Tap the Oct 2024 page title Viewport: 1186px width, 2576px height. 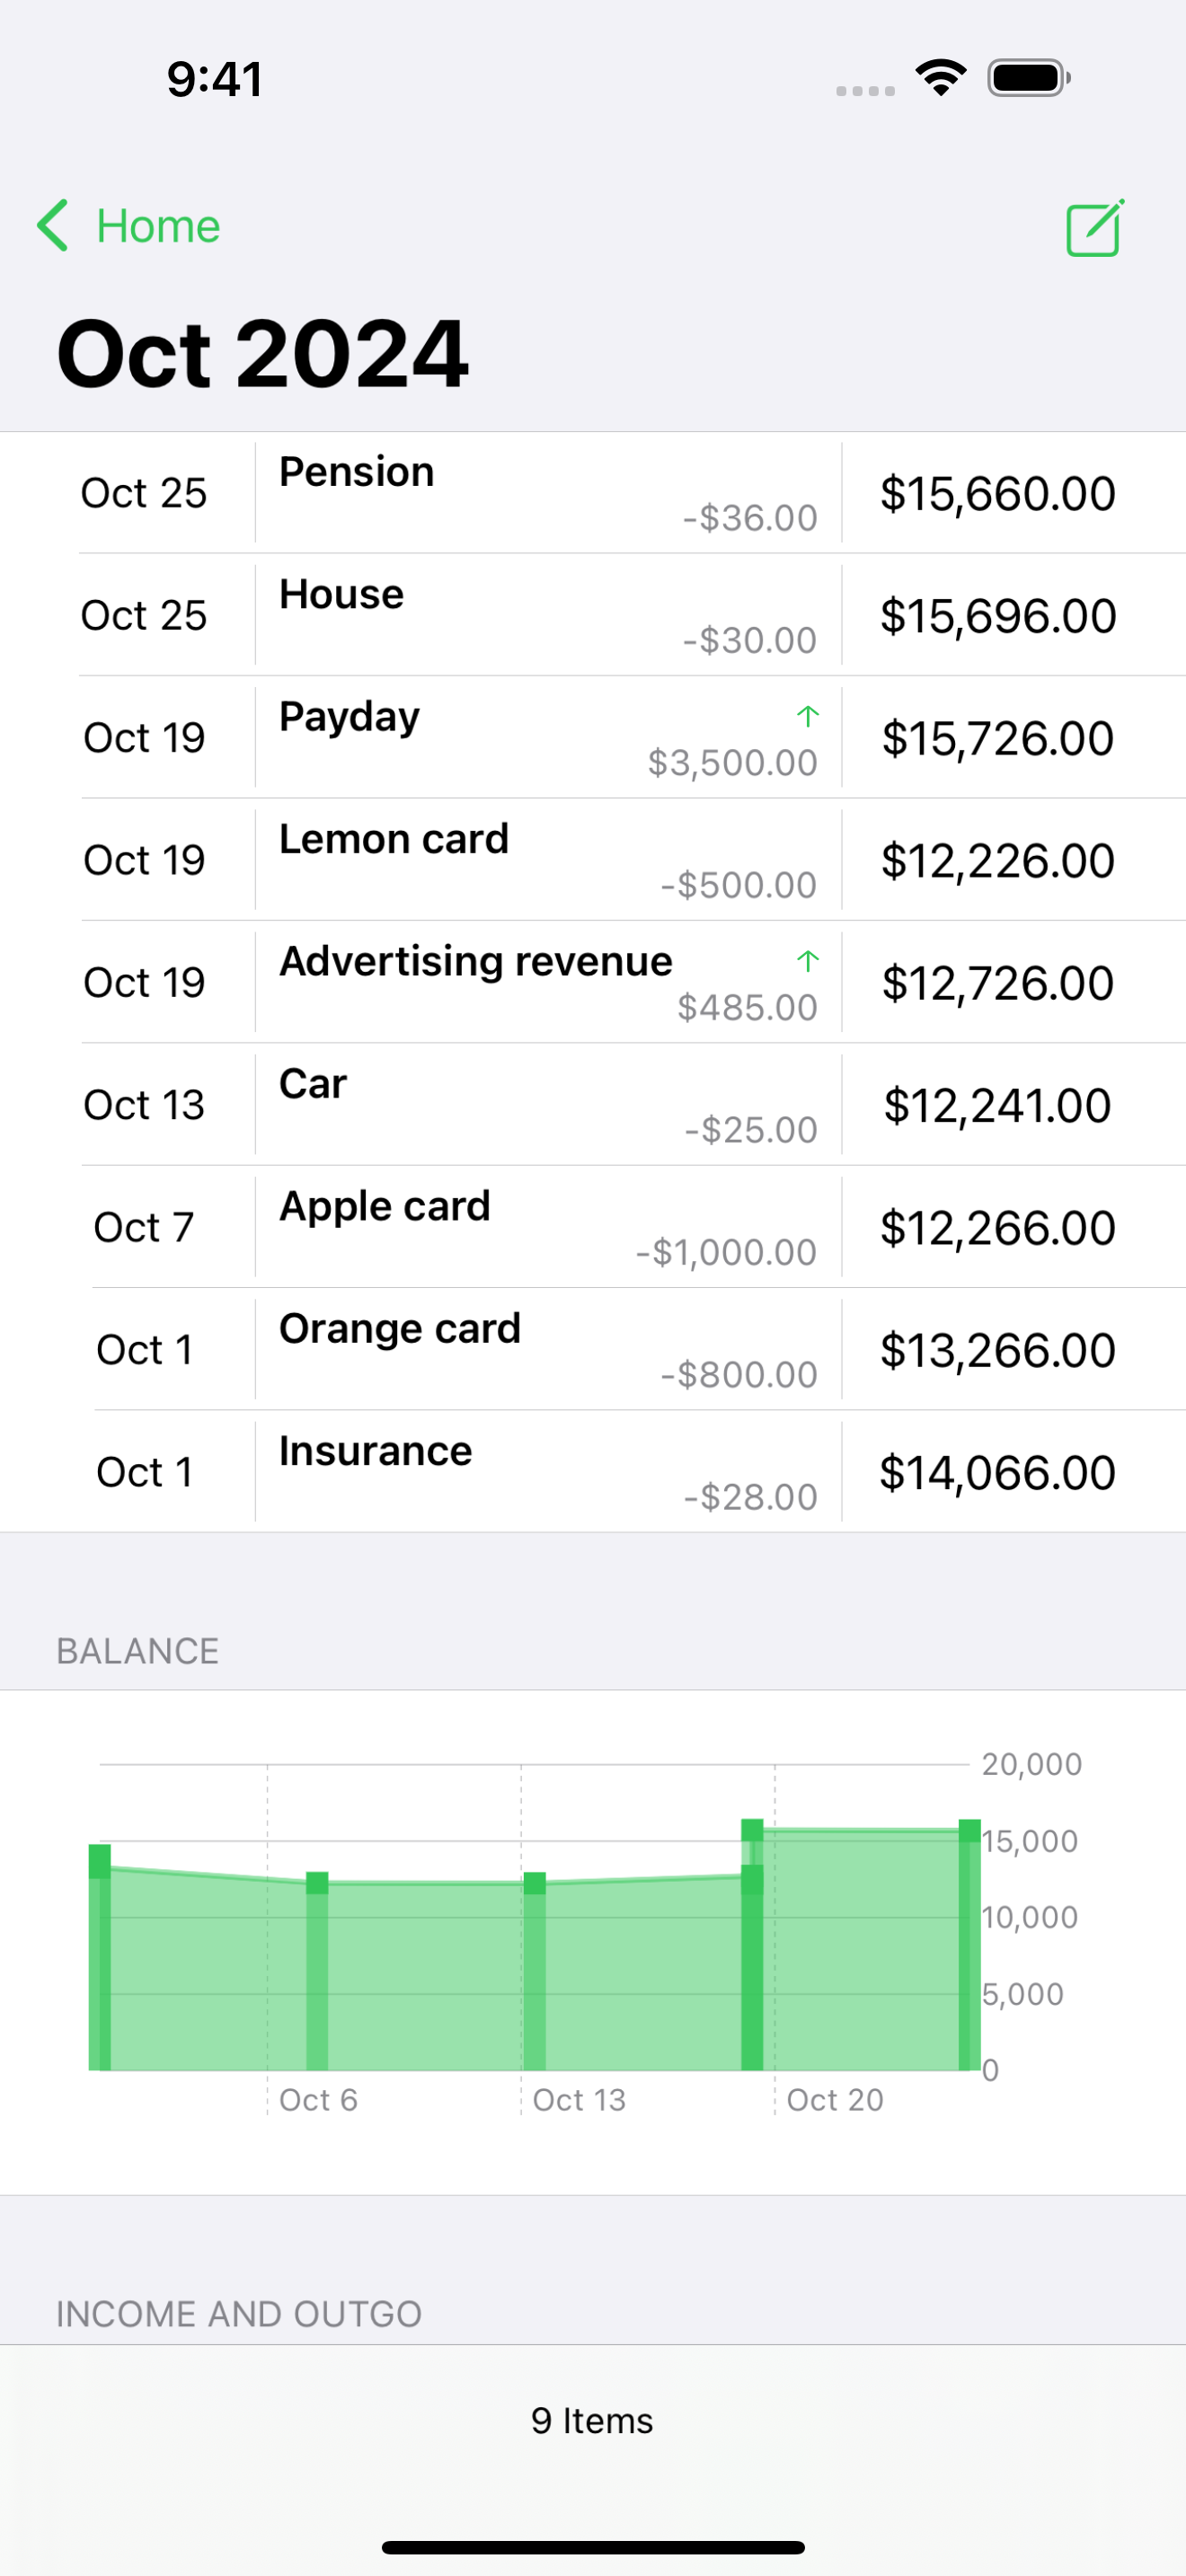262,354
